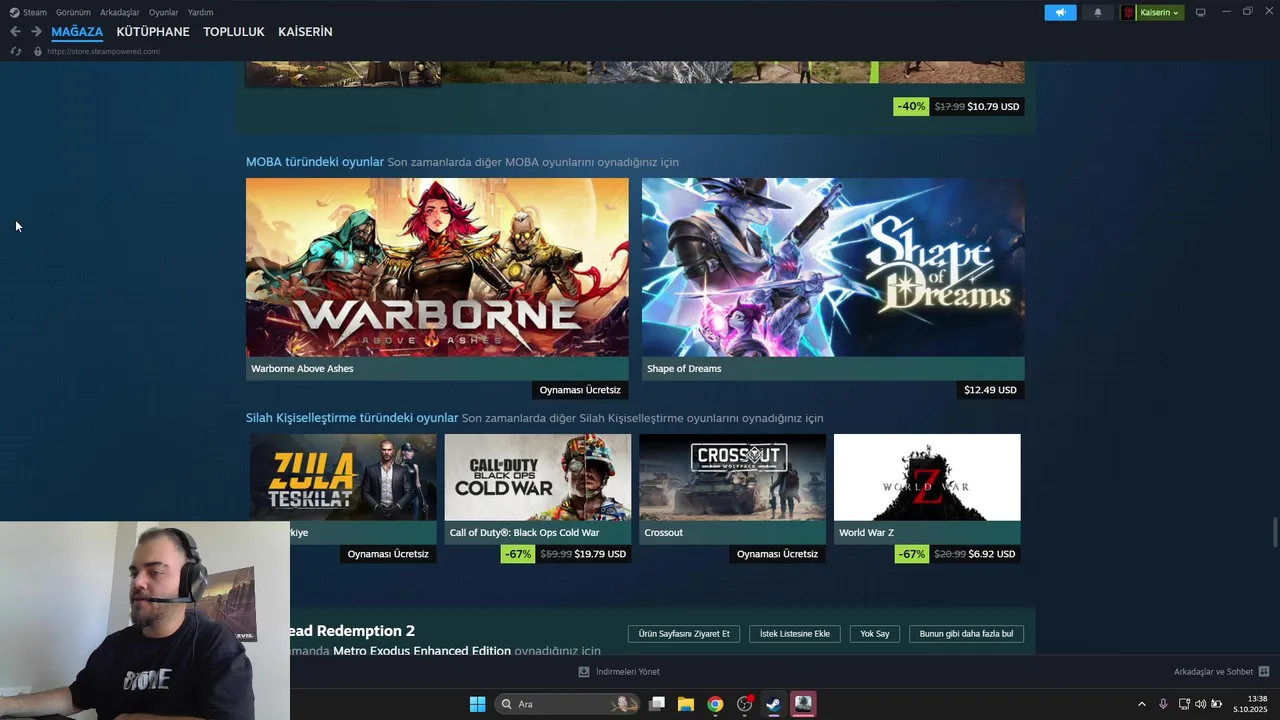1280x720 pixels.
Task: Click the padlock icon beside the URL
Action: click(38, 51)
